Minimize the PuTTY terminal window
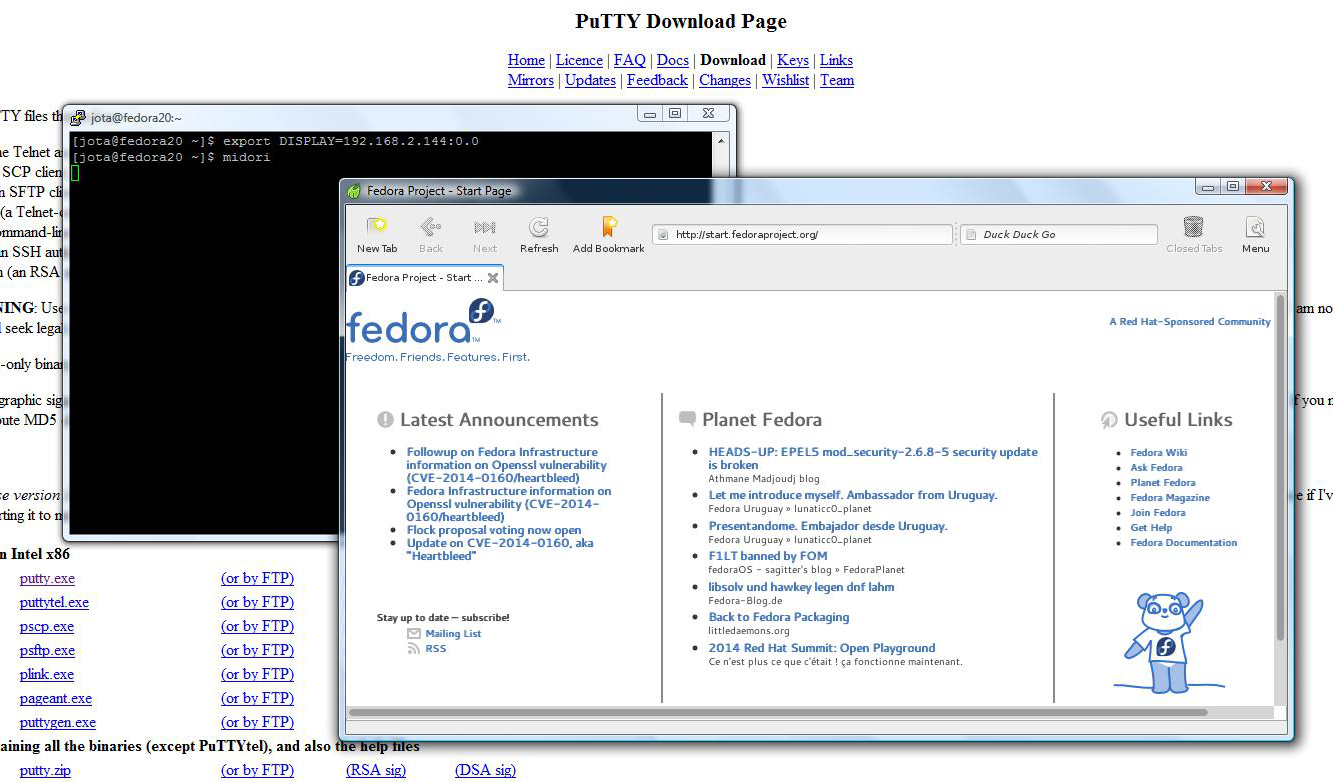Viewport: 1333px width, 782px height. (x=650, y=114)
